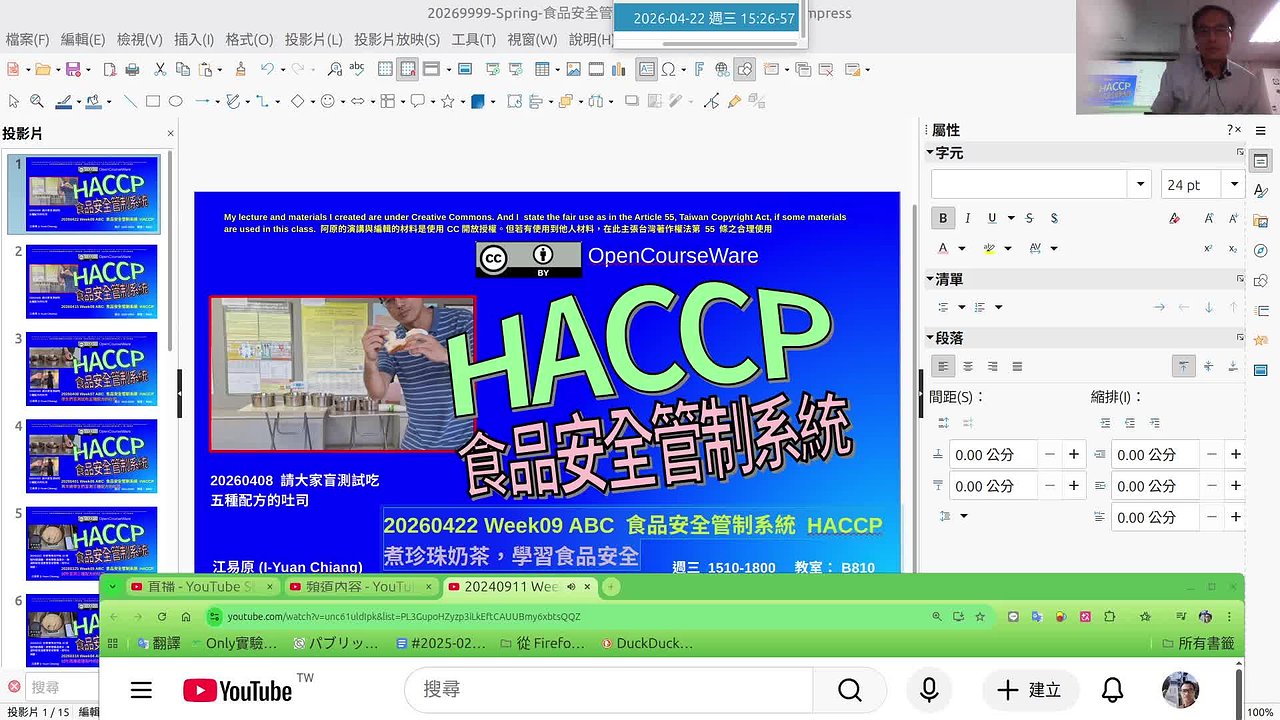
Task: Select slide 3 thumbnail
Action: [x=91, y=368]
